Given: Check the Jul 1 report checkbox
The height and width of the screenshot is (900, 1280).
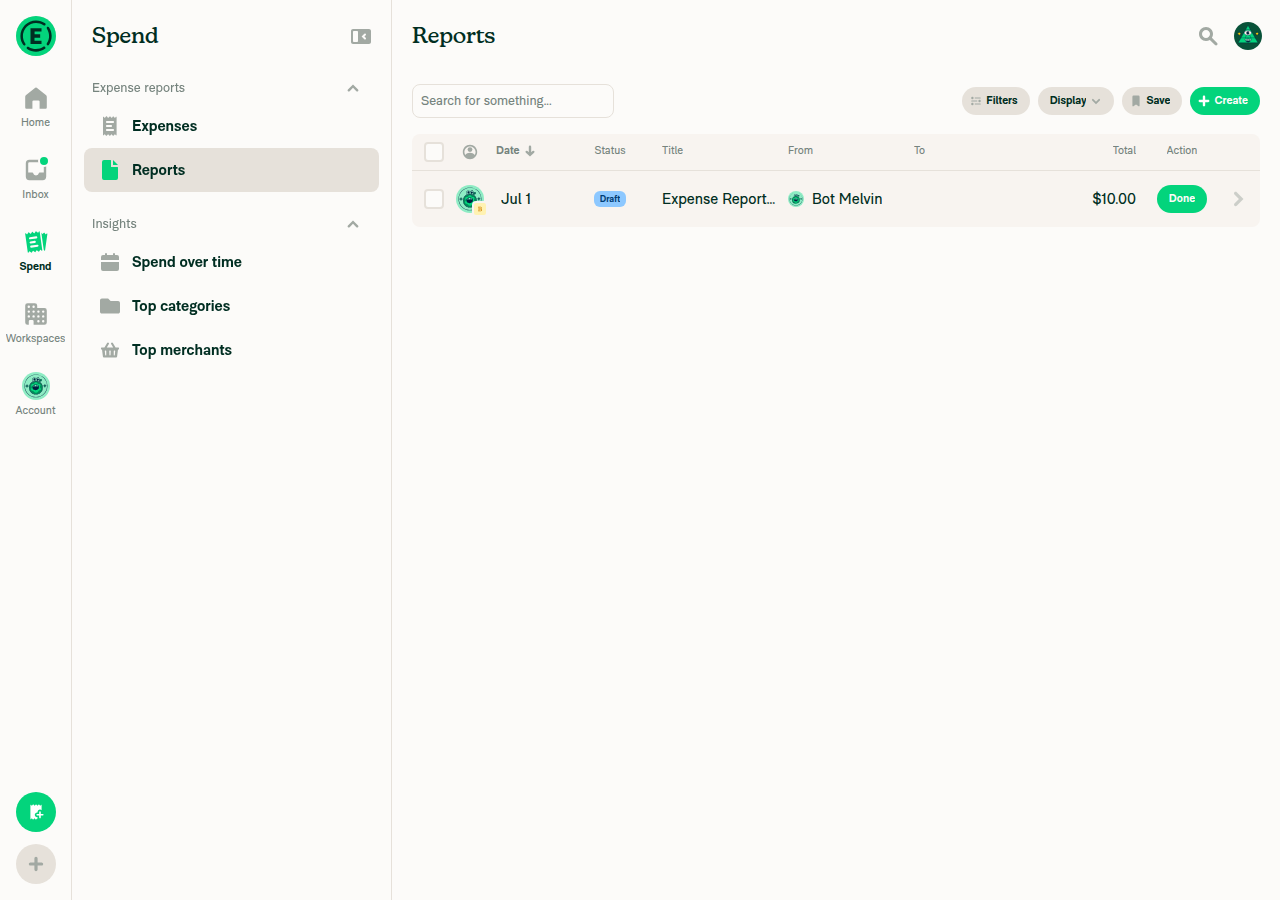Looking at the screenshot, I should pos(434,199).
